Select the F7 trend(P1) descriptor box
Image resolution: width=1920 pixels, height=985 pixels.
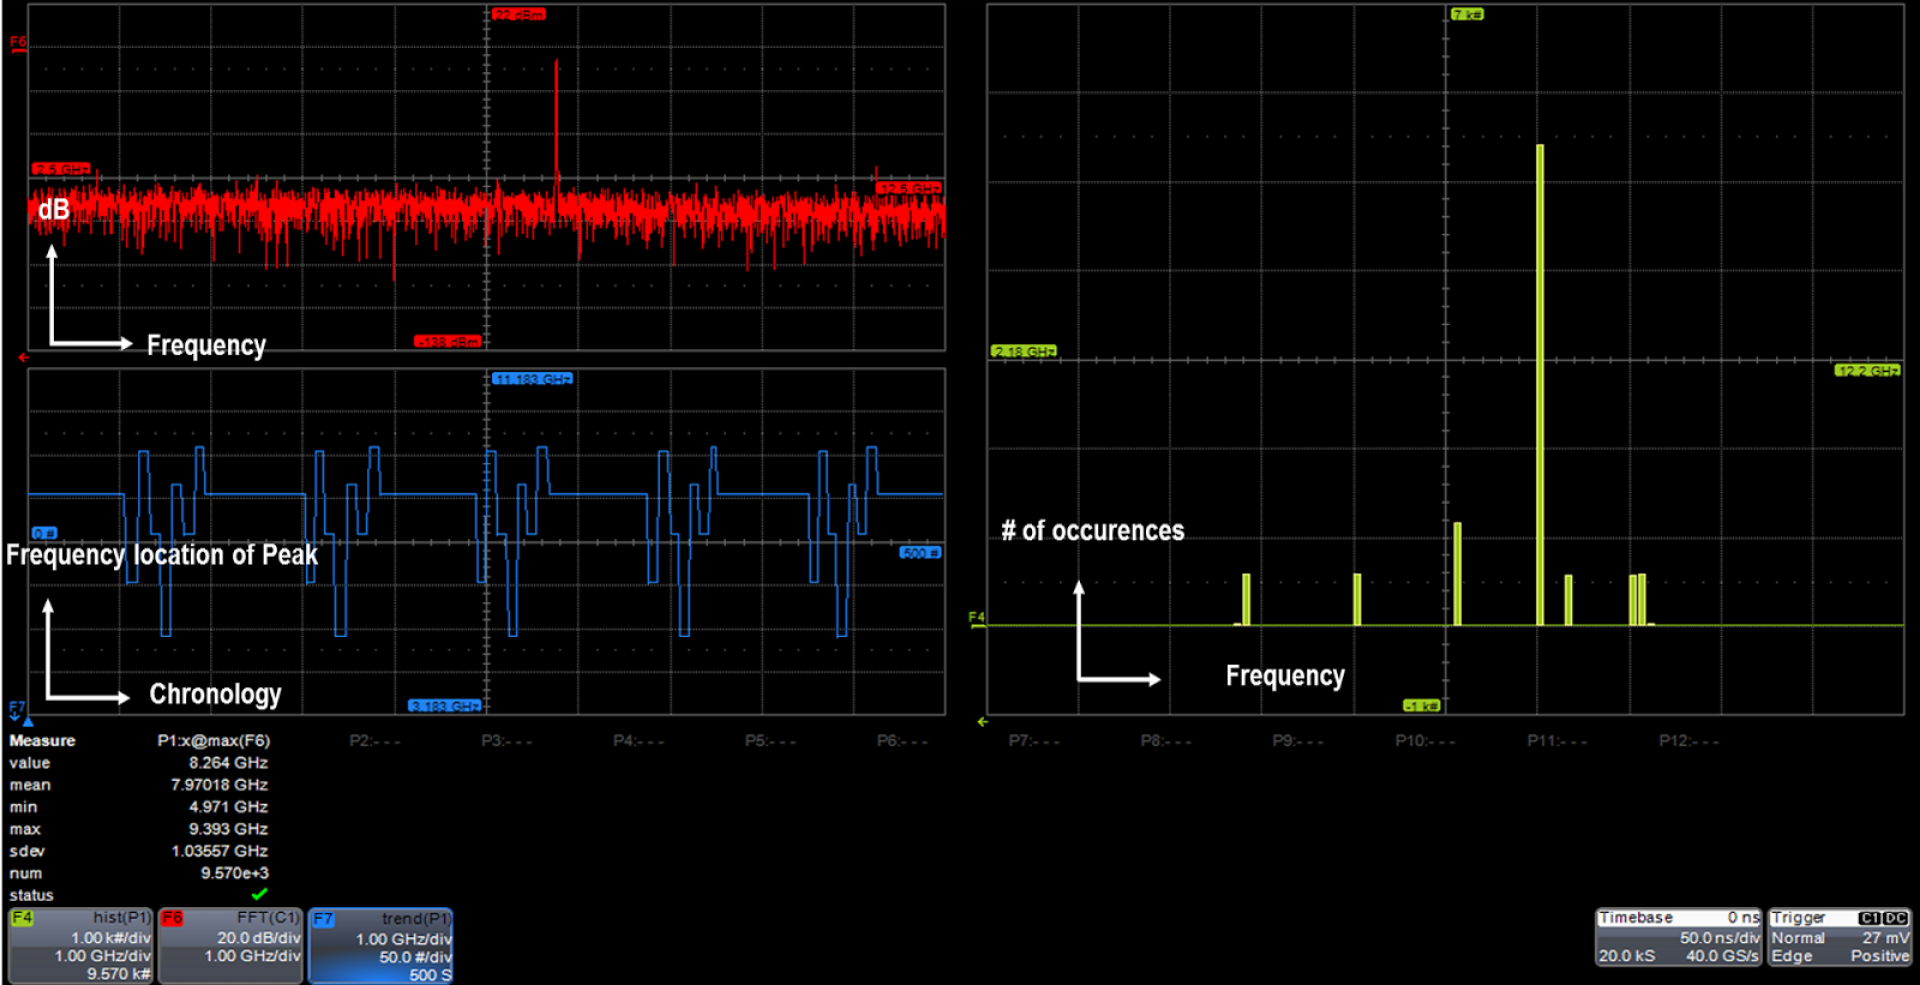tap(381, 945)
